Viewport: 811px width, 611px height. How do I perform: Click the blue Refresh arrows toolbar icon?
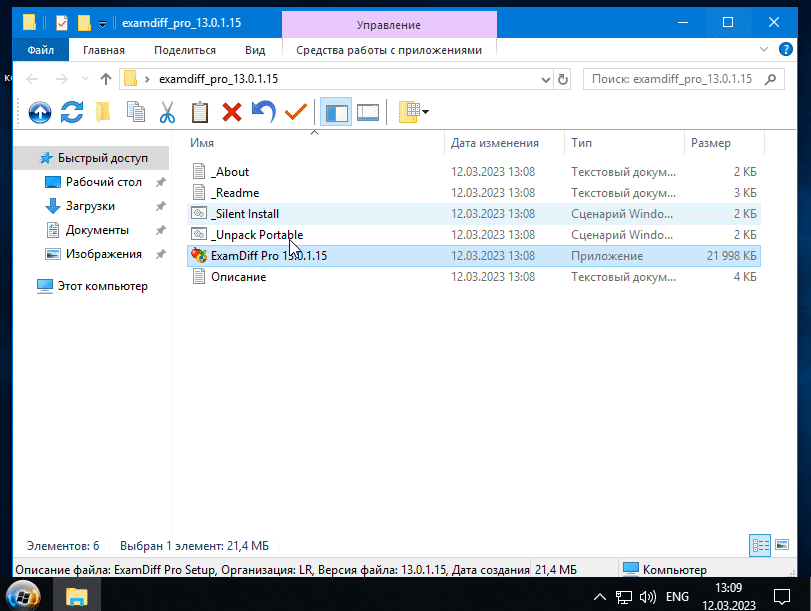point(71,112)
